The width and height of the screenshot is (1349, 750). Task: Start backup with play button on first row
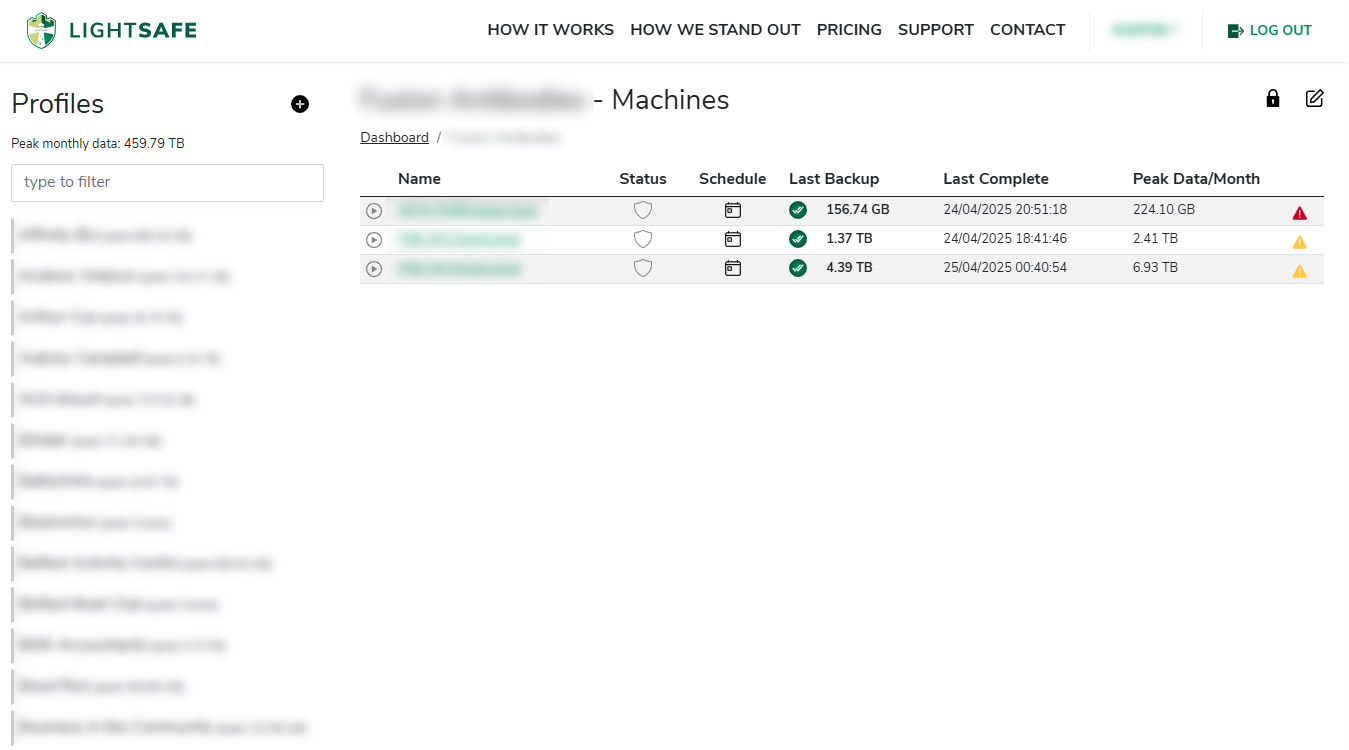(x=374, y=211)
